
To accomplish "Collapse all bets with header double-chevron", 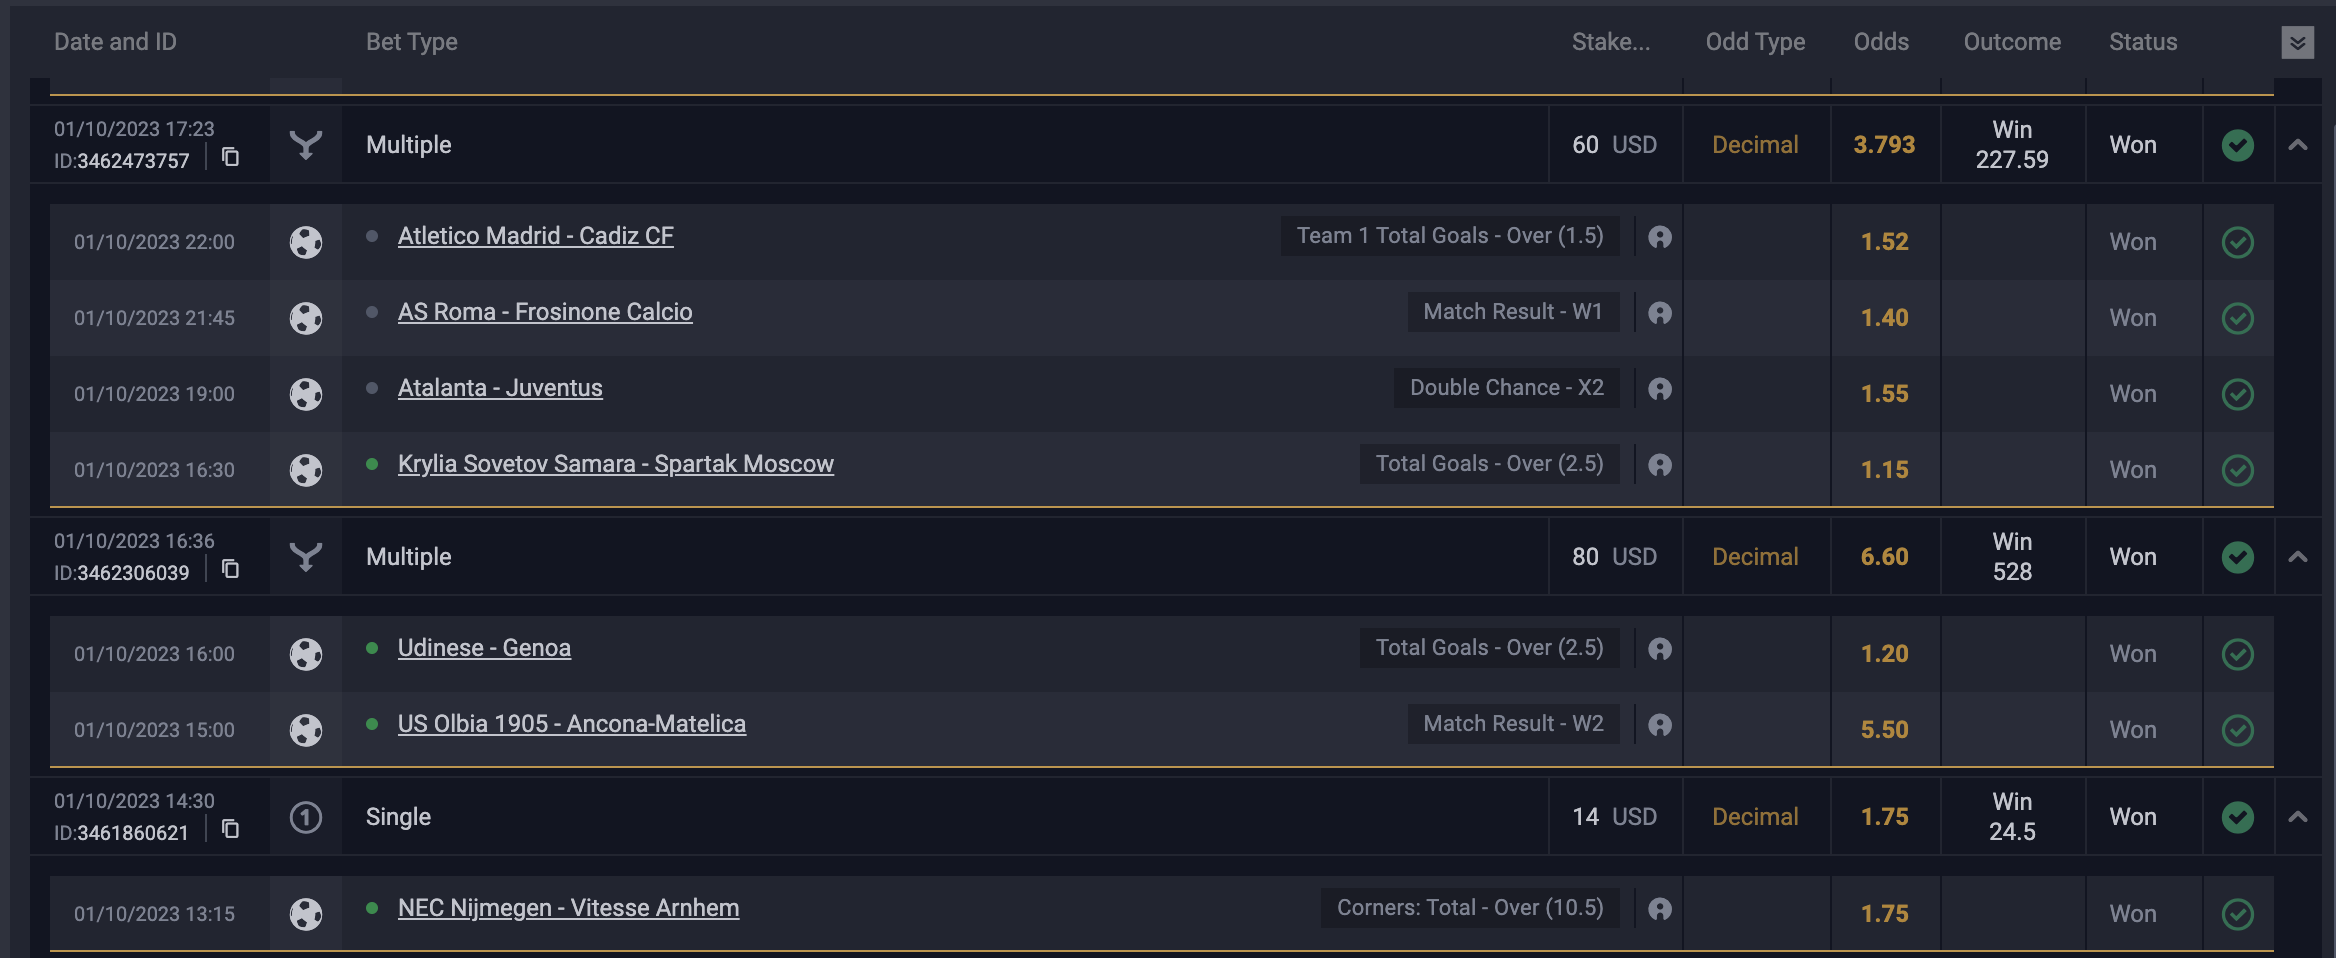I will [2298, 42].
